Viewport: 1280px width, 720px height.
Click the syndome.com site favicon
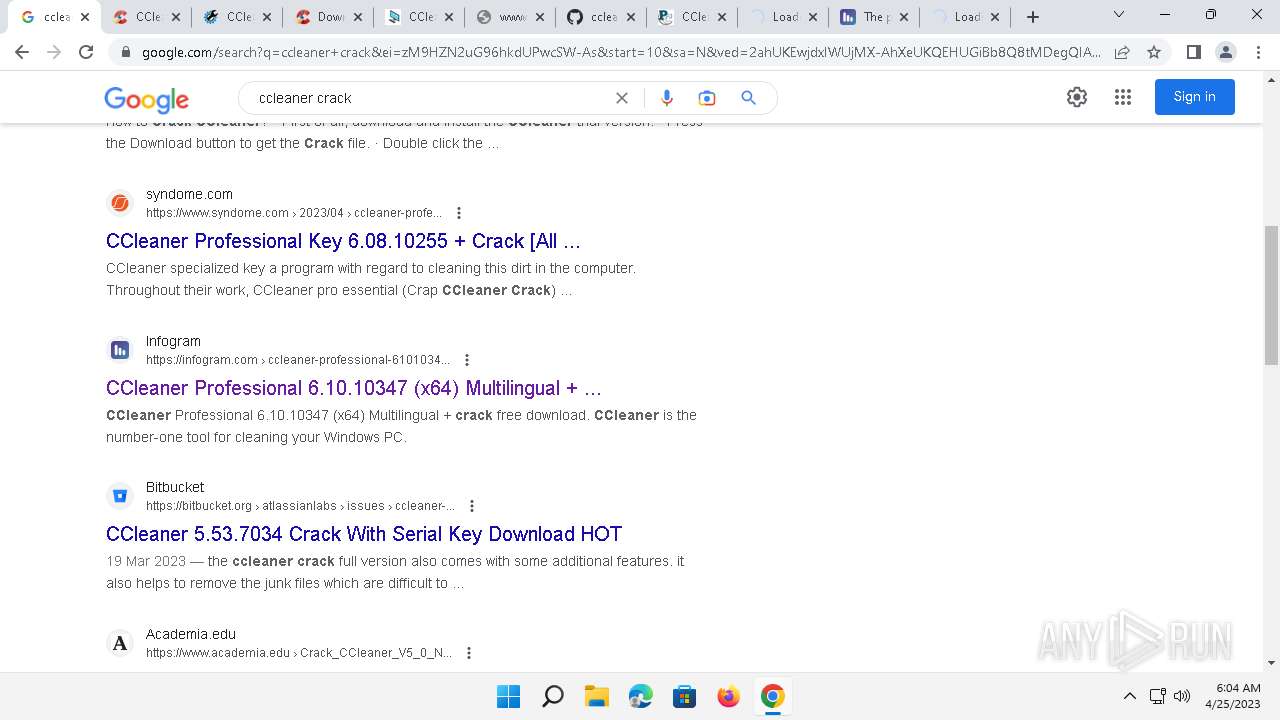coord(120,203)
